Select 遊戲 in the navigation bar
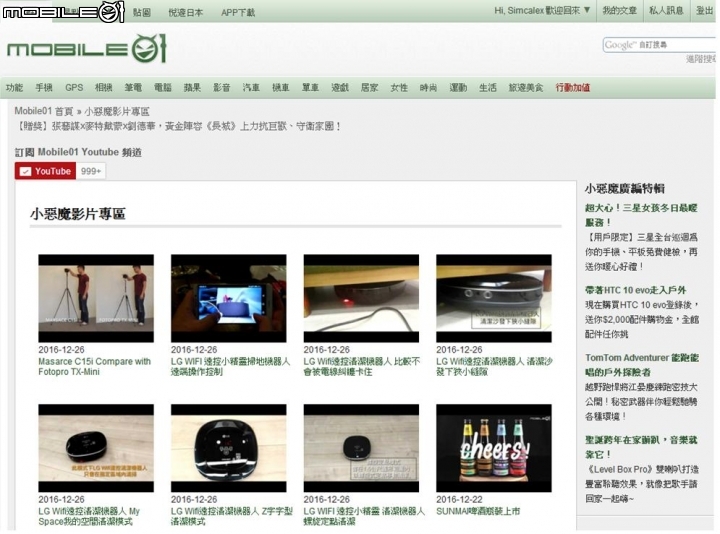The image size is (720, 534). pyautogui.click(x=340, y=87)
